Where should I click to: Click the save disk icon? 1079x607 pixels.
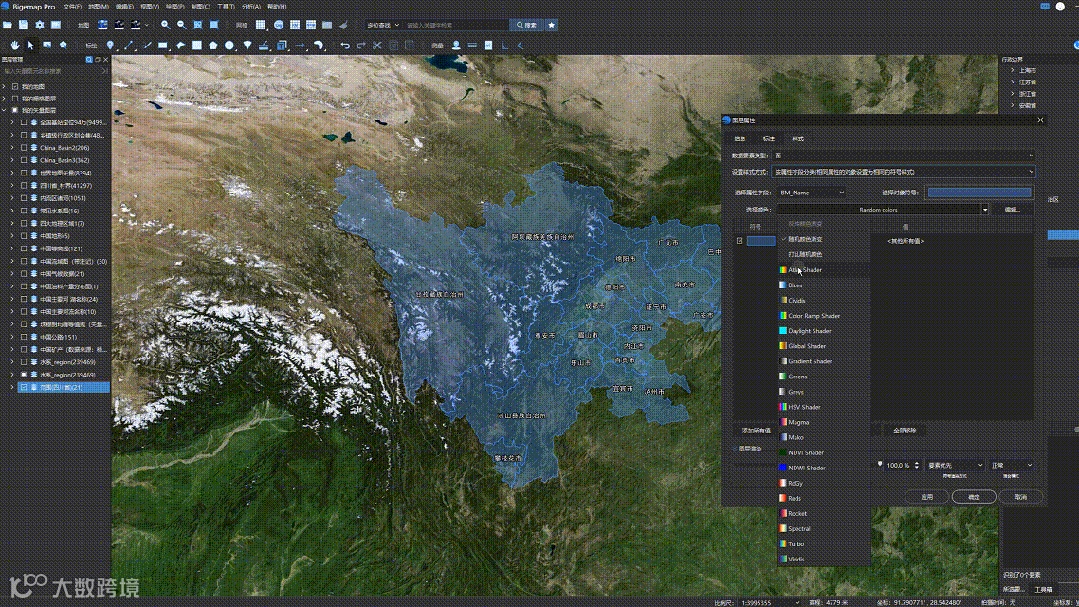coord(23,25)
